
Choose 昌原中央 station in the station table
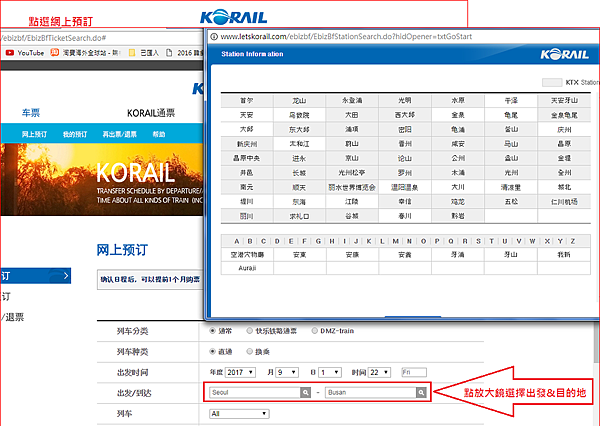(x=247, y=158)
